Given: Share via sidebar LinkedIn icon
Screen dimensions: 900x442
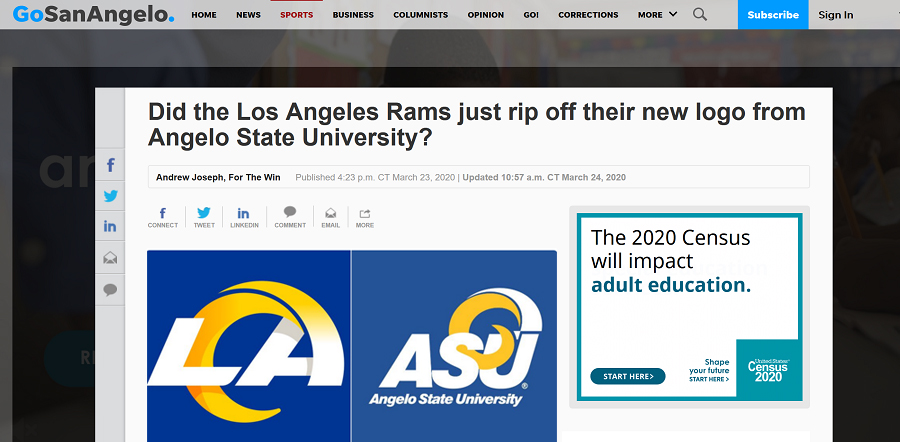Looking at the screenshot, I should [x=110, y=226].
